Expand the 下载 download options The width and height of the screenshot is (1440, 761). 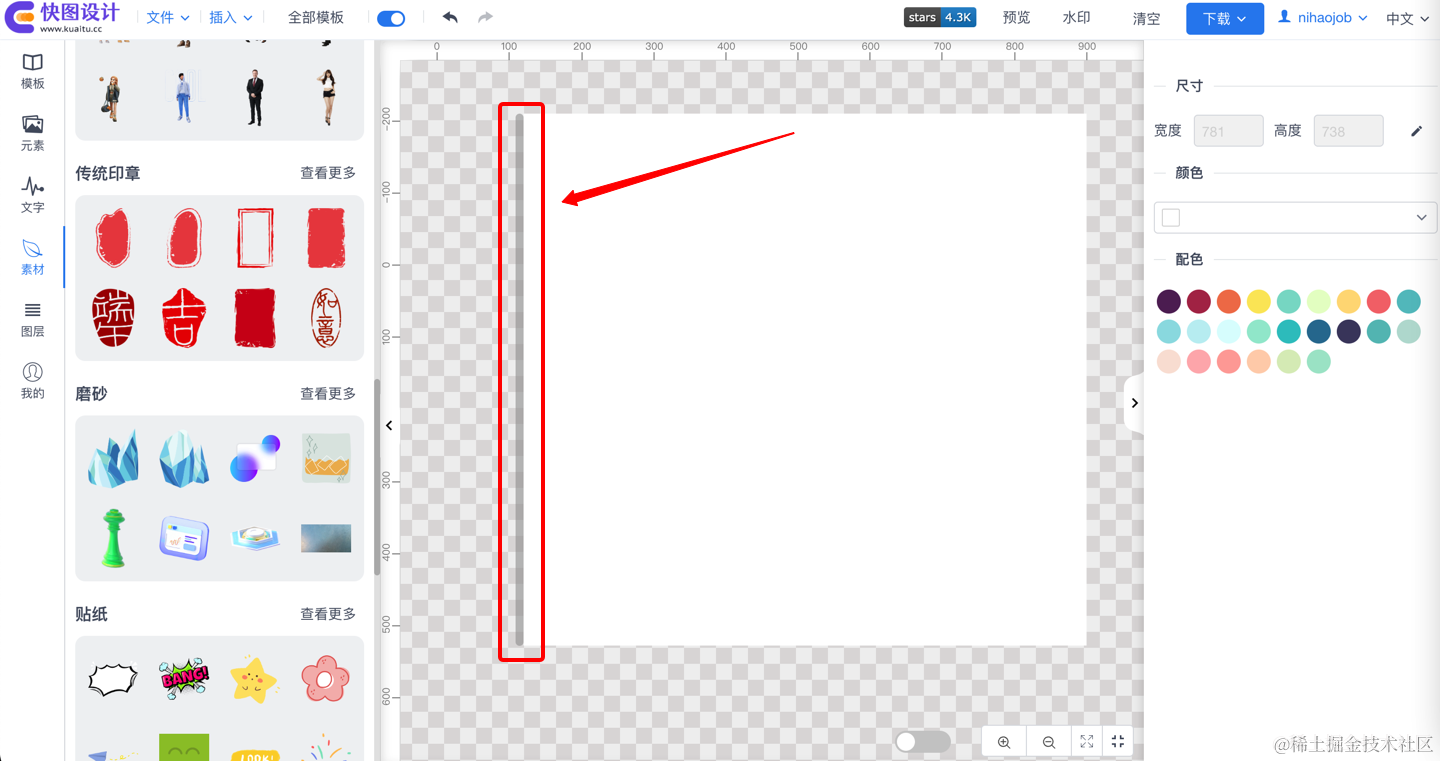tap(1225, 18)
